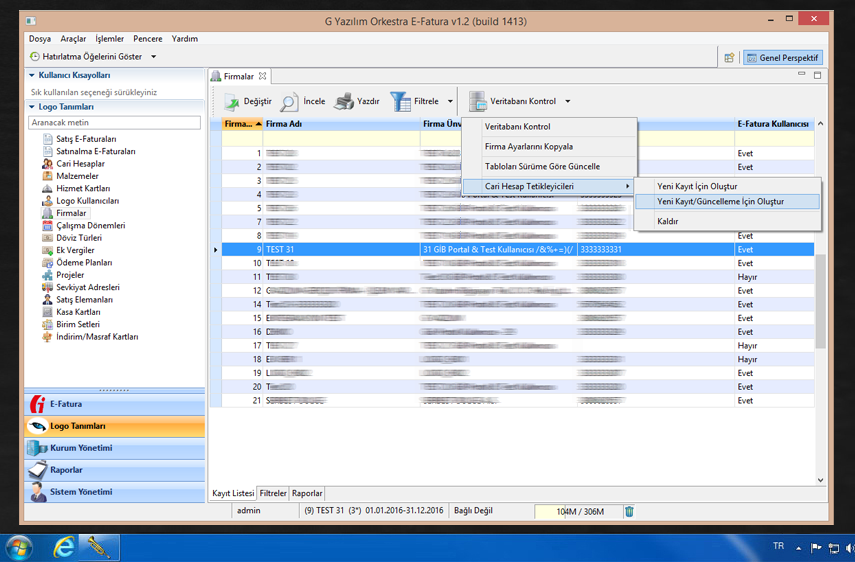The image size is (855, 562).
Task: Click the Kasa Kartları icon
Action: (47, 312)
